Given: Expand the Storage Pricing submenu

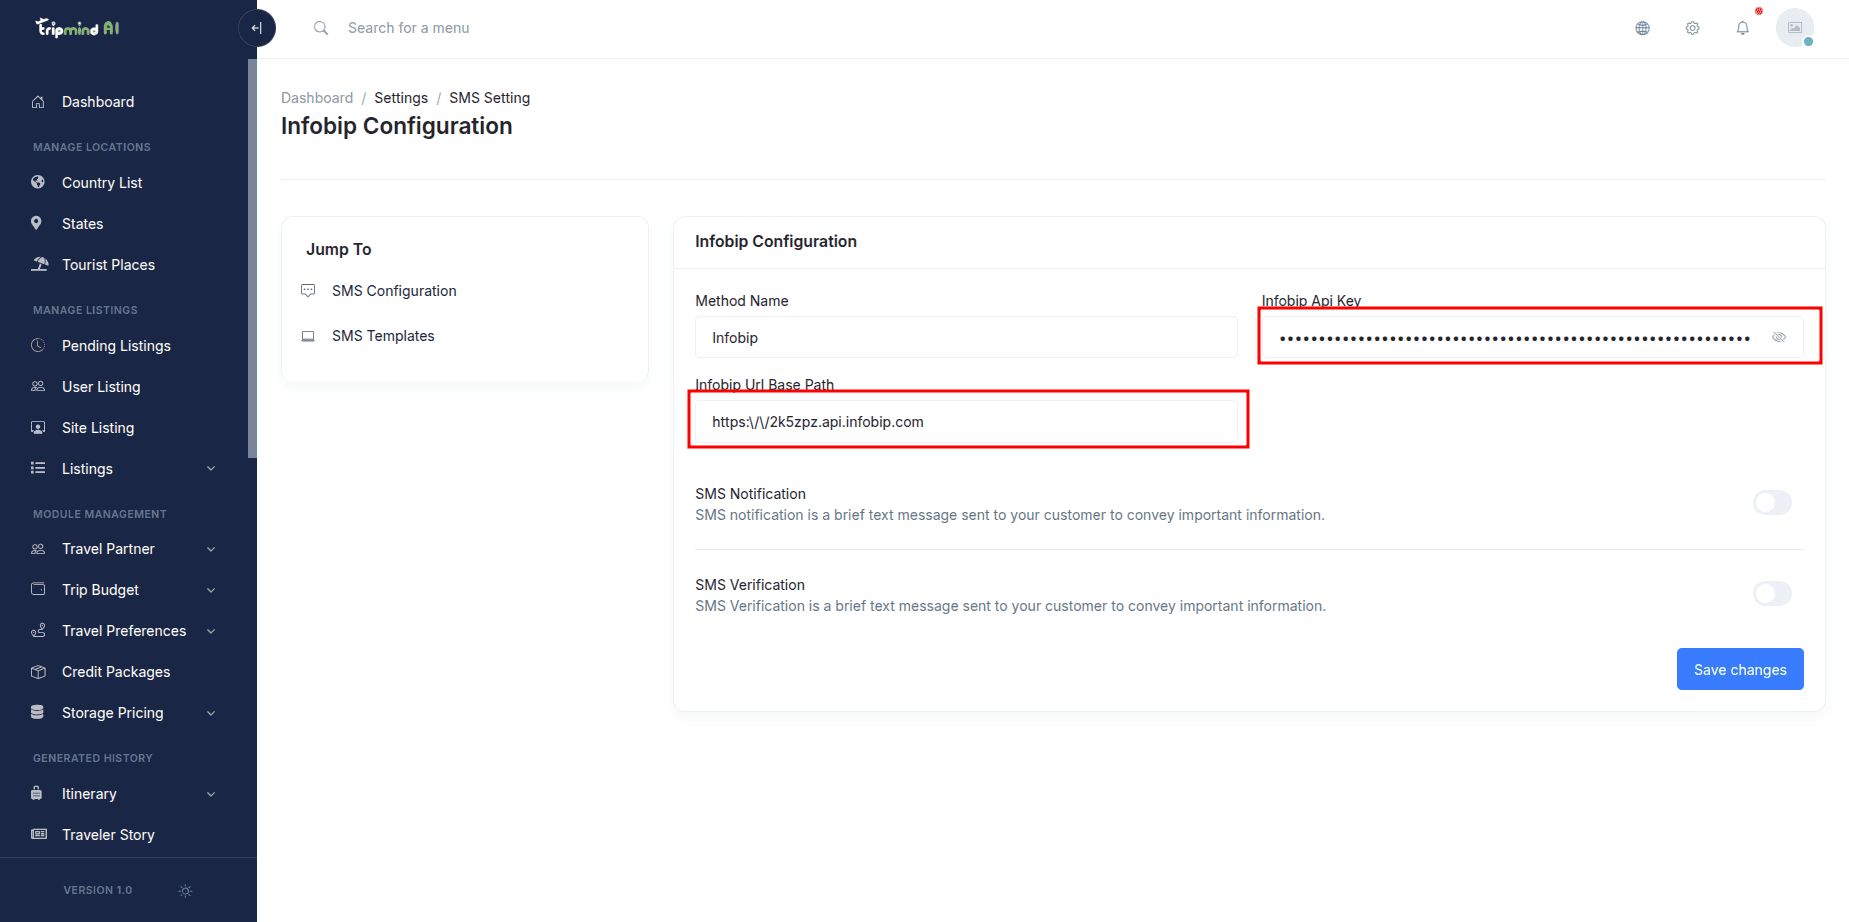Looking at the screenshot, I should click(211, 713).
